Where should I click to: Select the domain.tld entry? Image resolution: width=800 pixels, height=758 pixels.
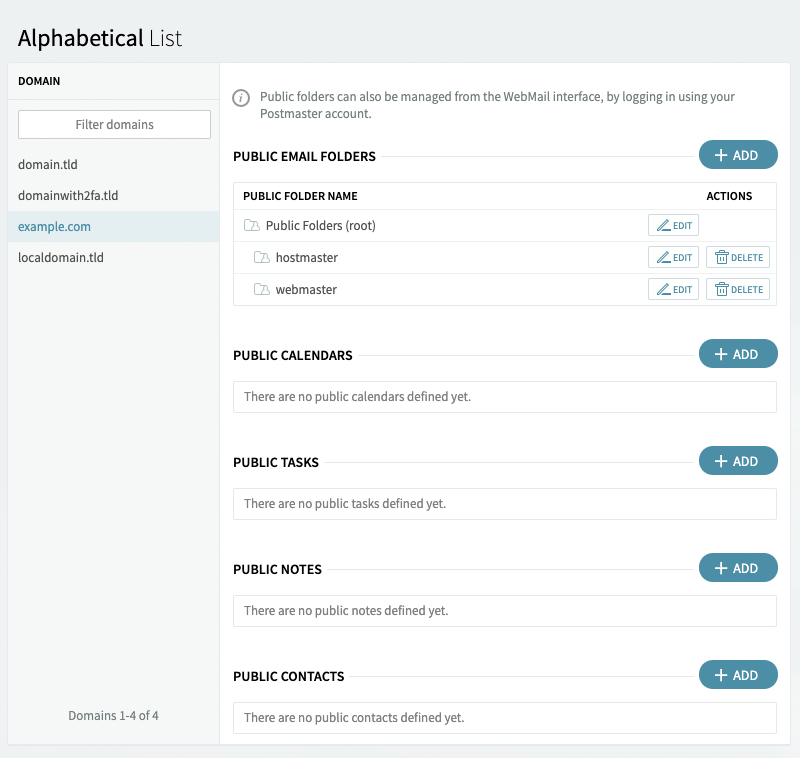[47, 164]
